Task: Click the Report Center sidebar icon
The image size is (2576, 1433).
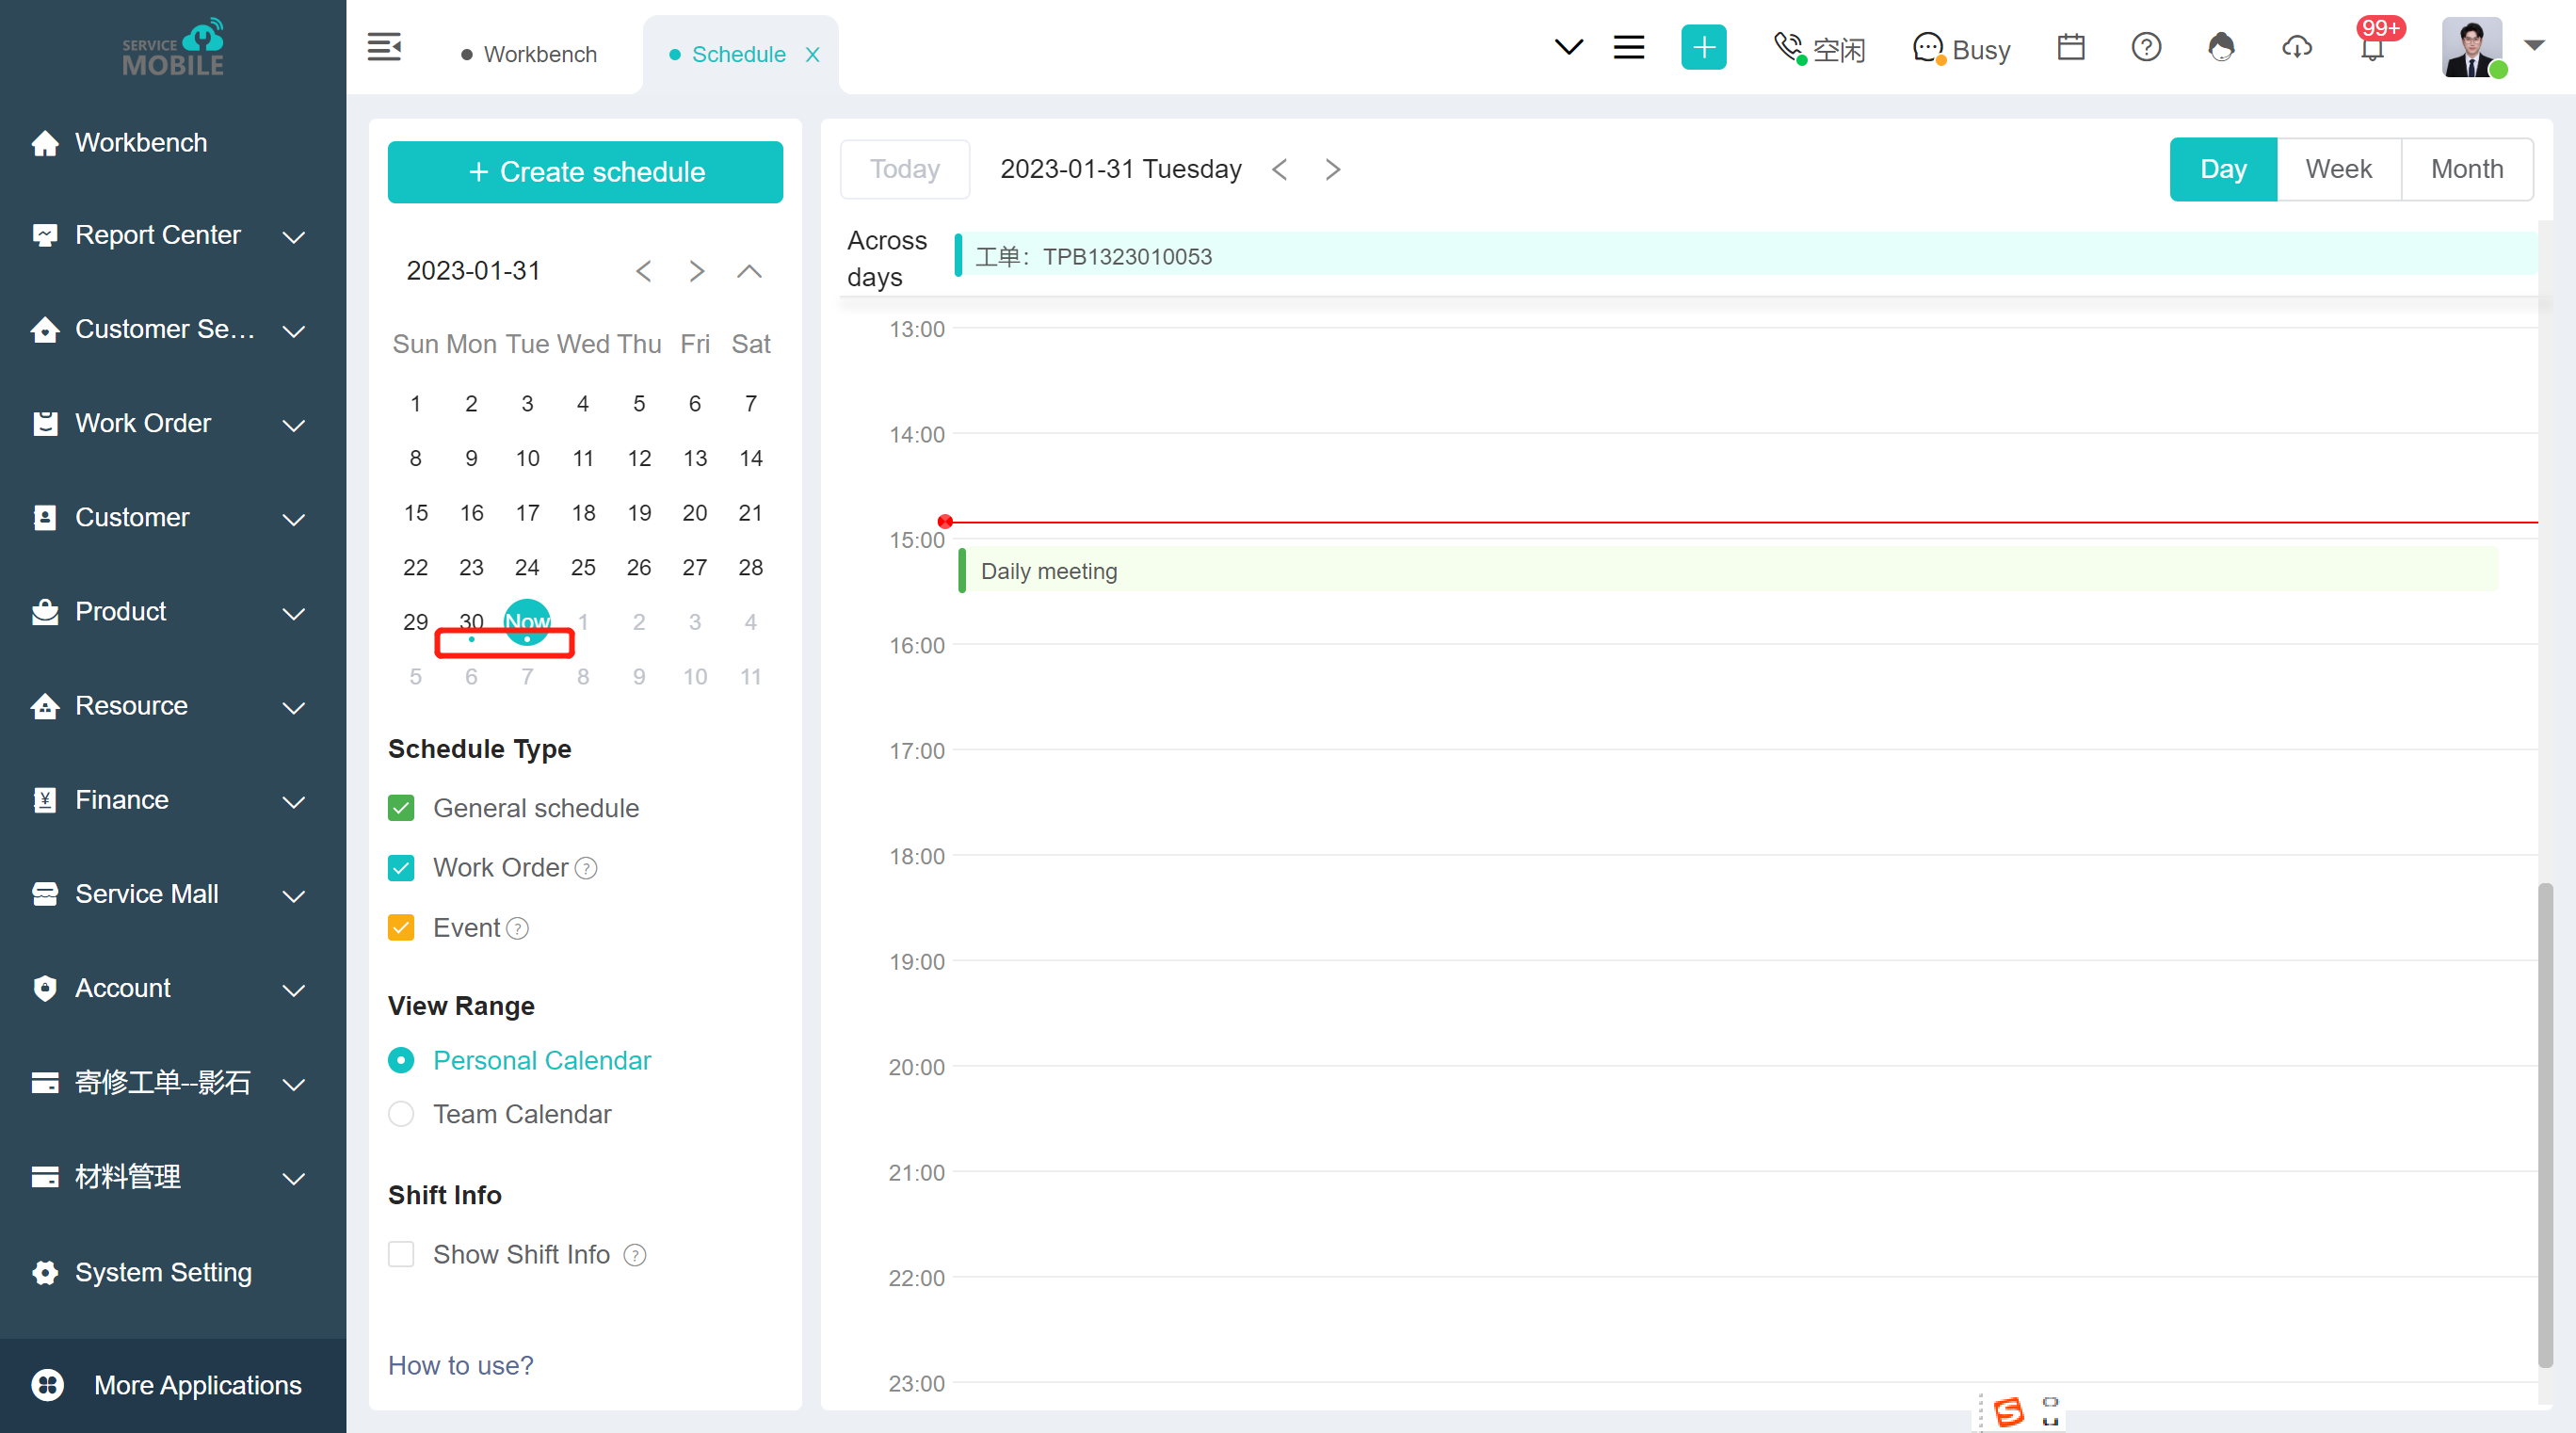Action: (44, 236)
